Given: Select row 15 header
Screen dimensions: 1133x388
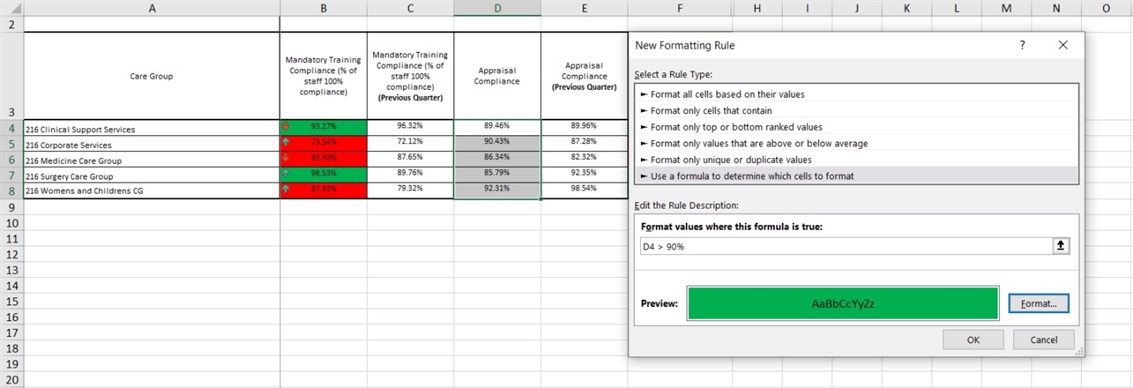Looking at the screenshot, I should [x=12, y=301].
